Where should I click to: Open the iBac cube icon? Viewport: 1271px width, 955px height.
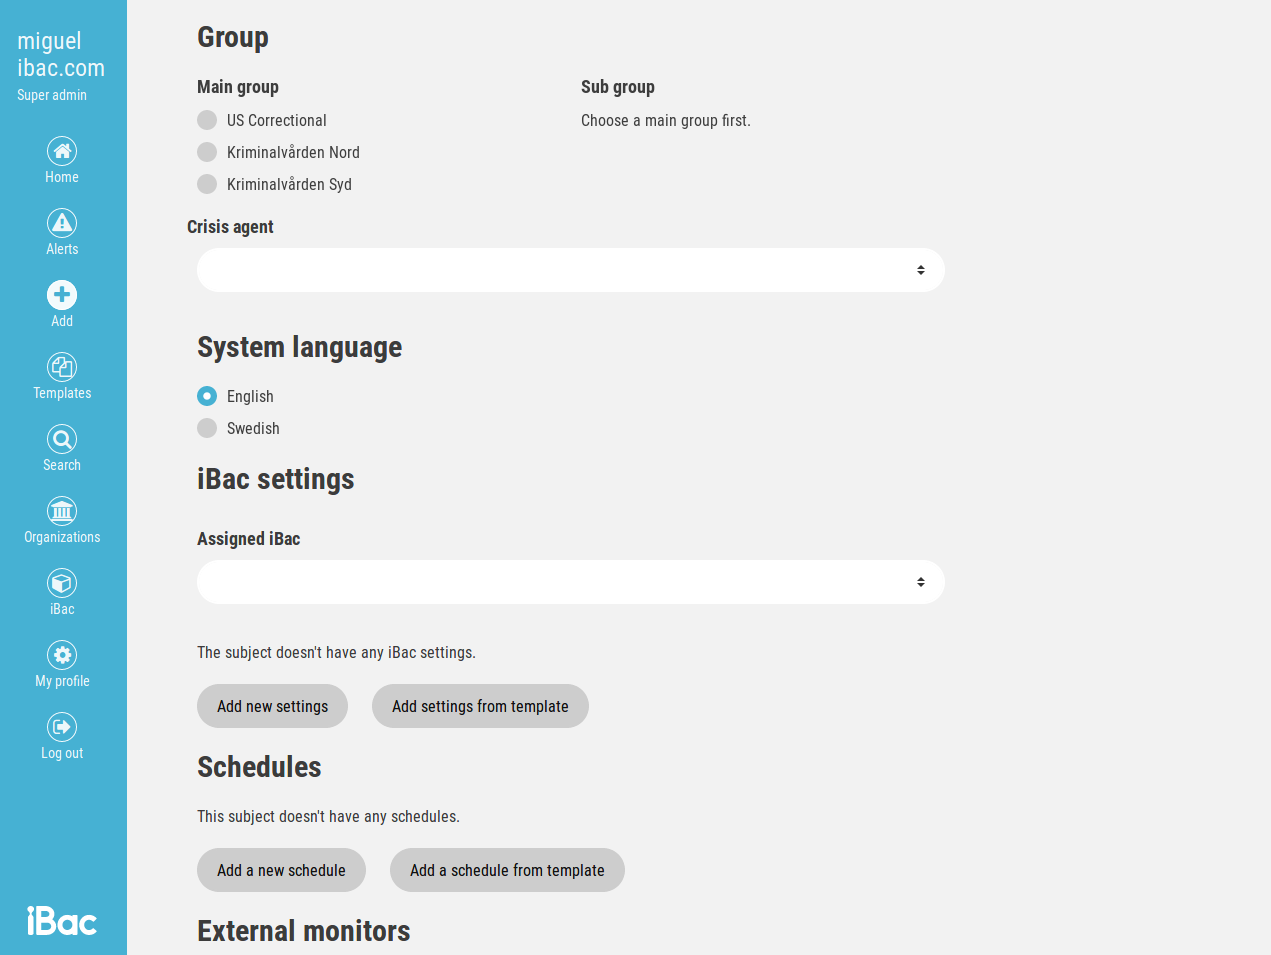62,583
